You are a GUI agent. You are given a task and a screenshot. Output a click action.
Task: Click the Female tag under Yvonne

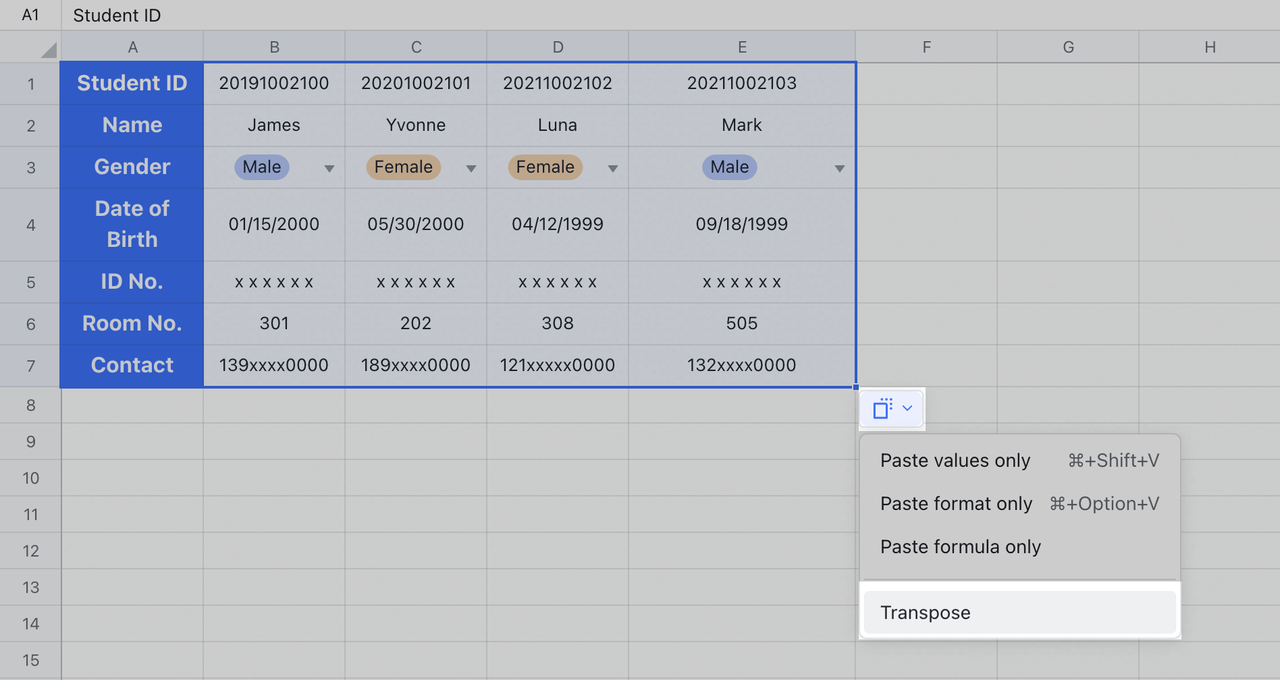(x=403, y=167)
